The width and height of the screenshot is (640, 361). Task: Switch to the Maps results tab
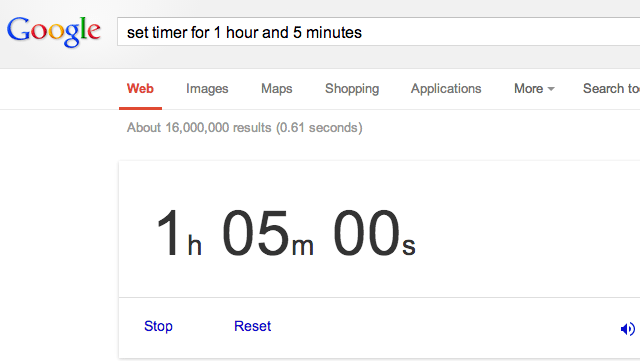point(277,89)
